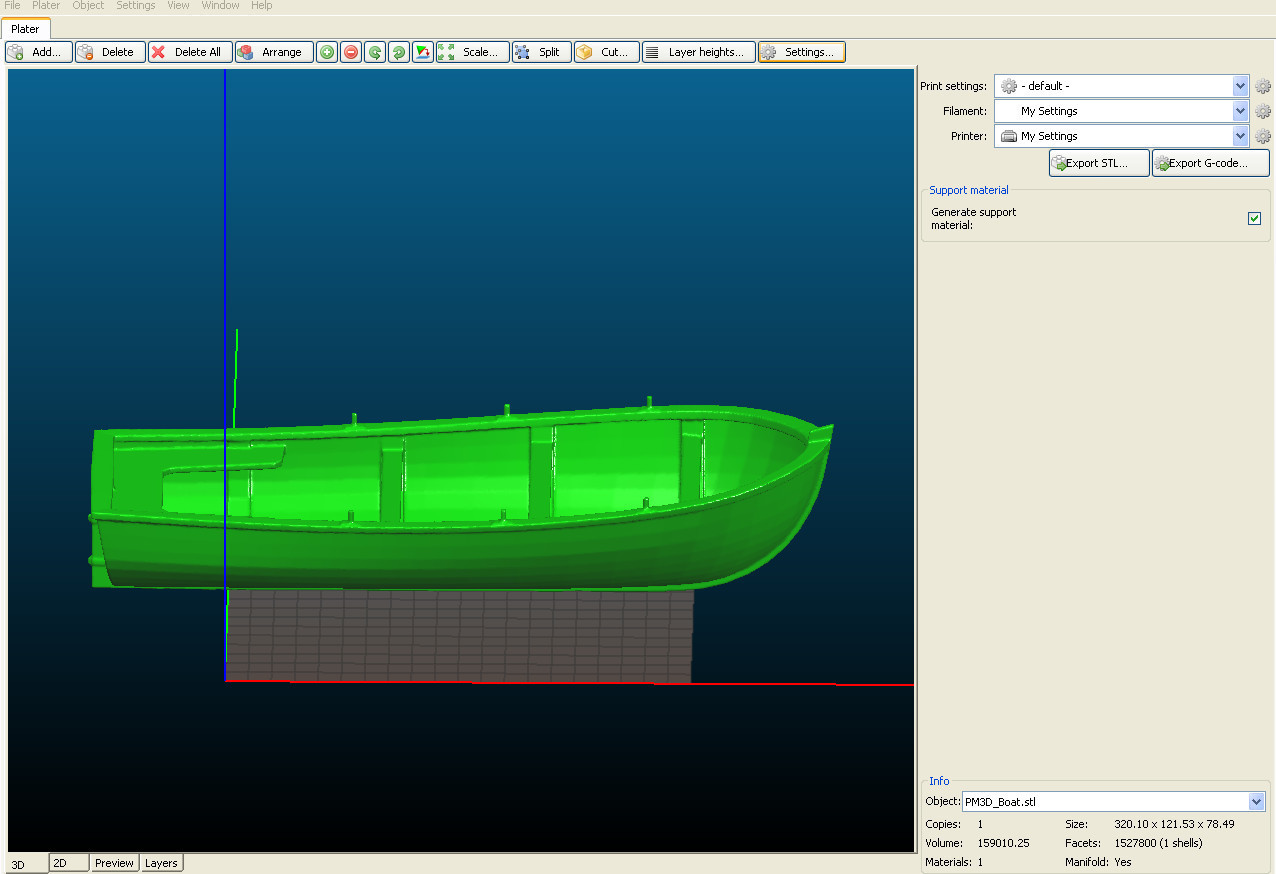Expand the Filament preset dropdown
Viewport: 1276px width, 874px height.
tap(1240, 111)
